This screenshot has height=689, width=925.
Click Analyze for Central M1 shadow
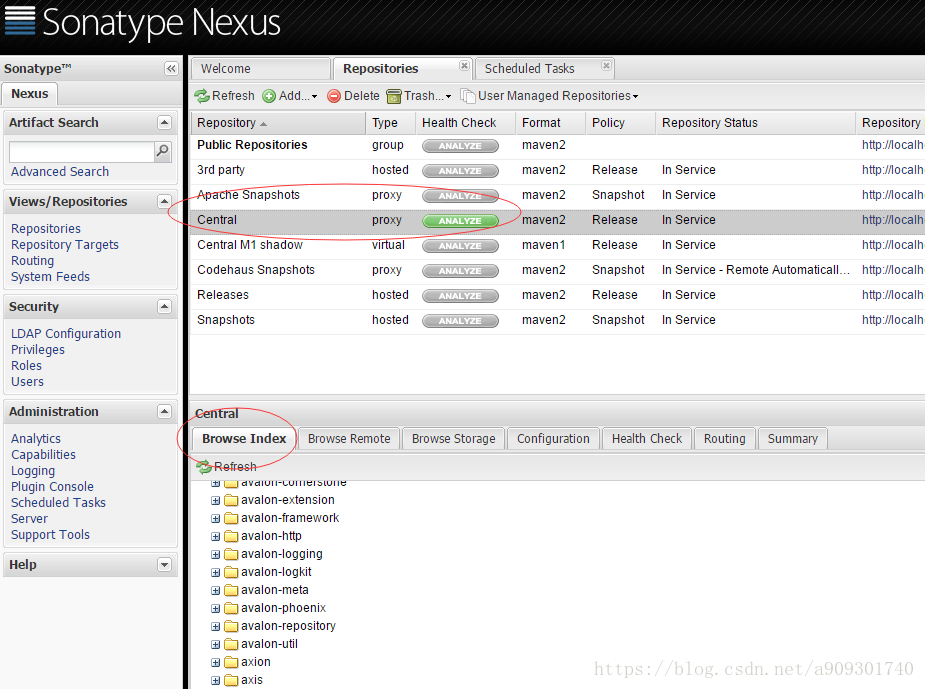pos(460,245)
